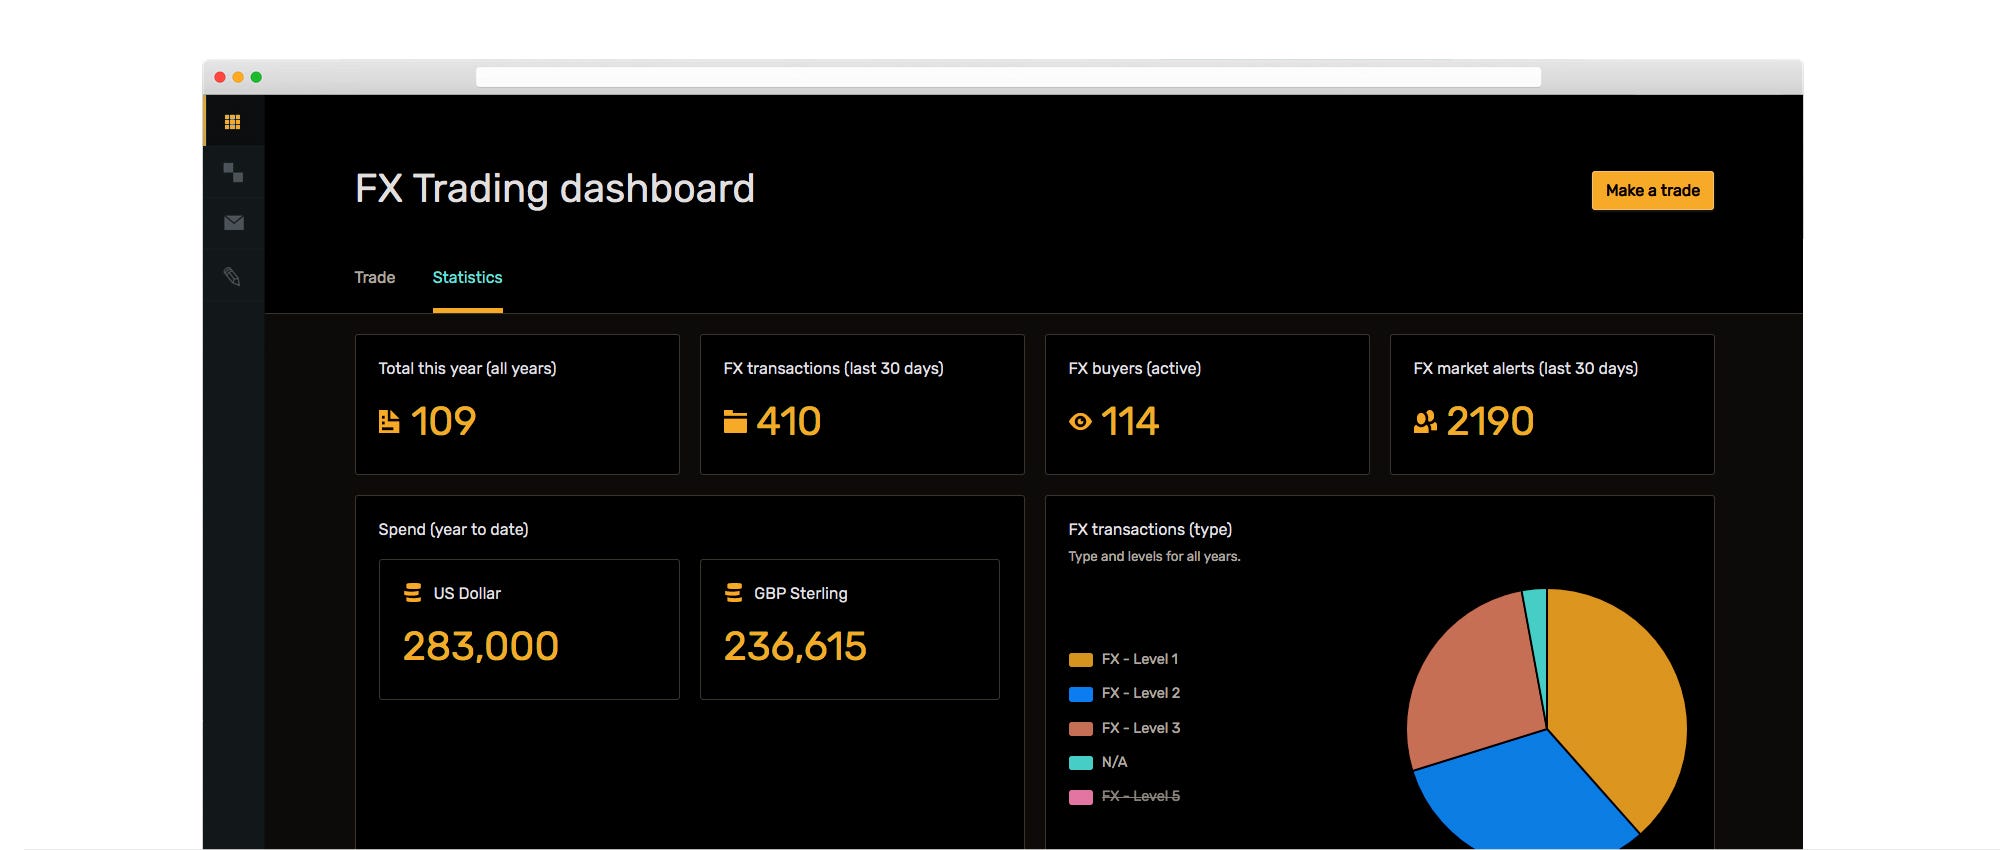
Task: Click the 2190 market alerts value
Action: (x=1490, y=421)
